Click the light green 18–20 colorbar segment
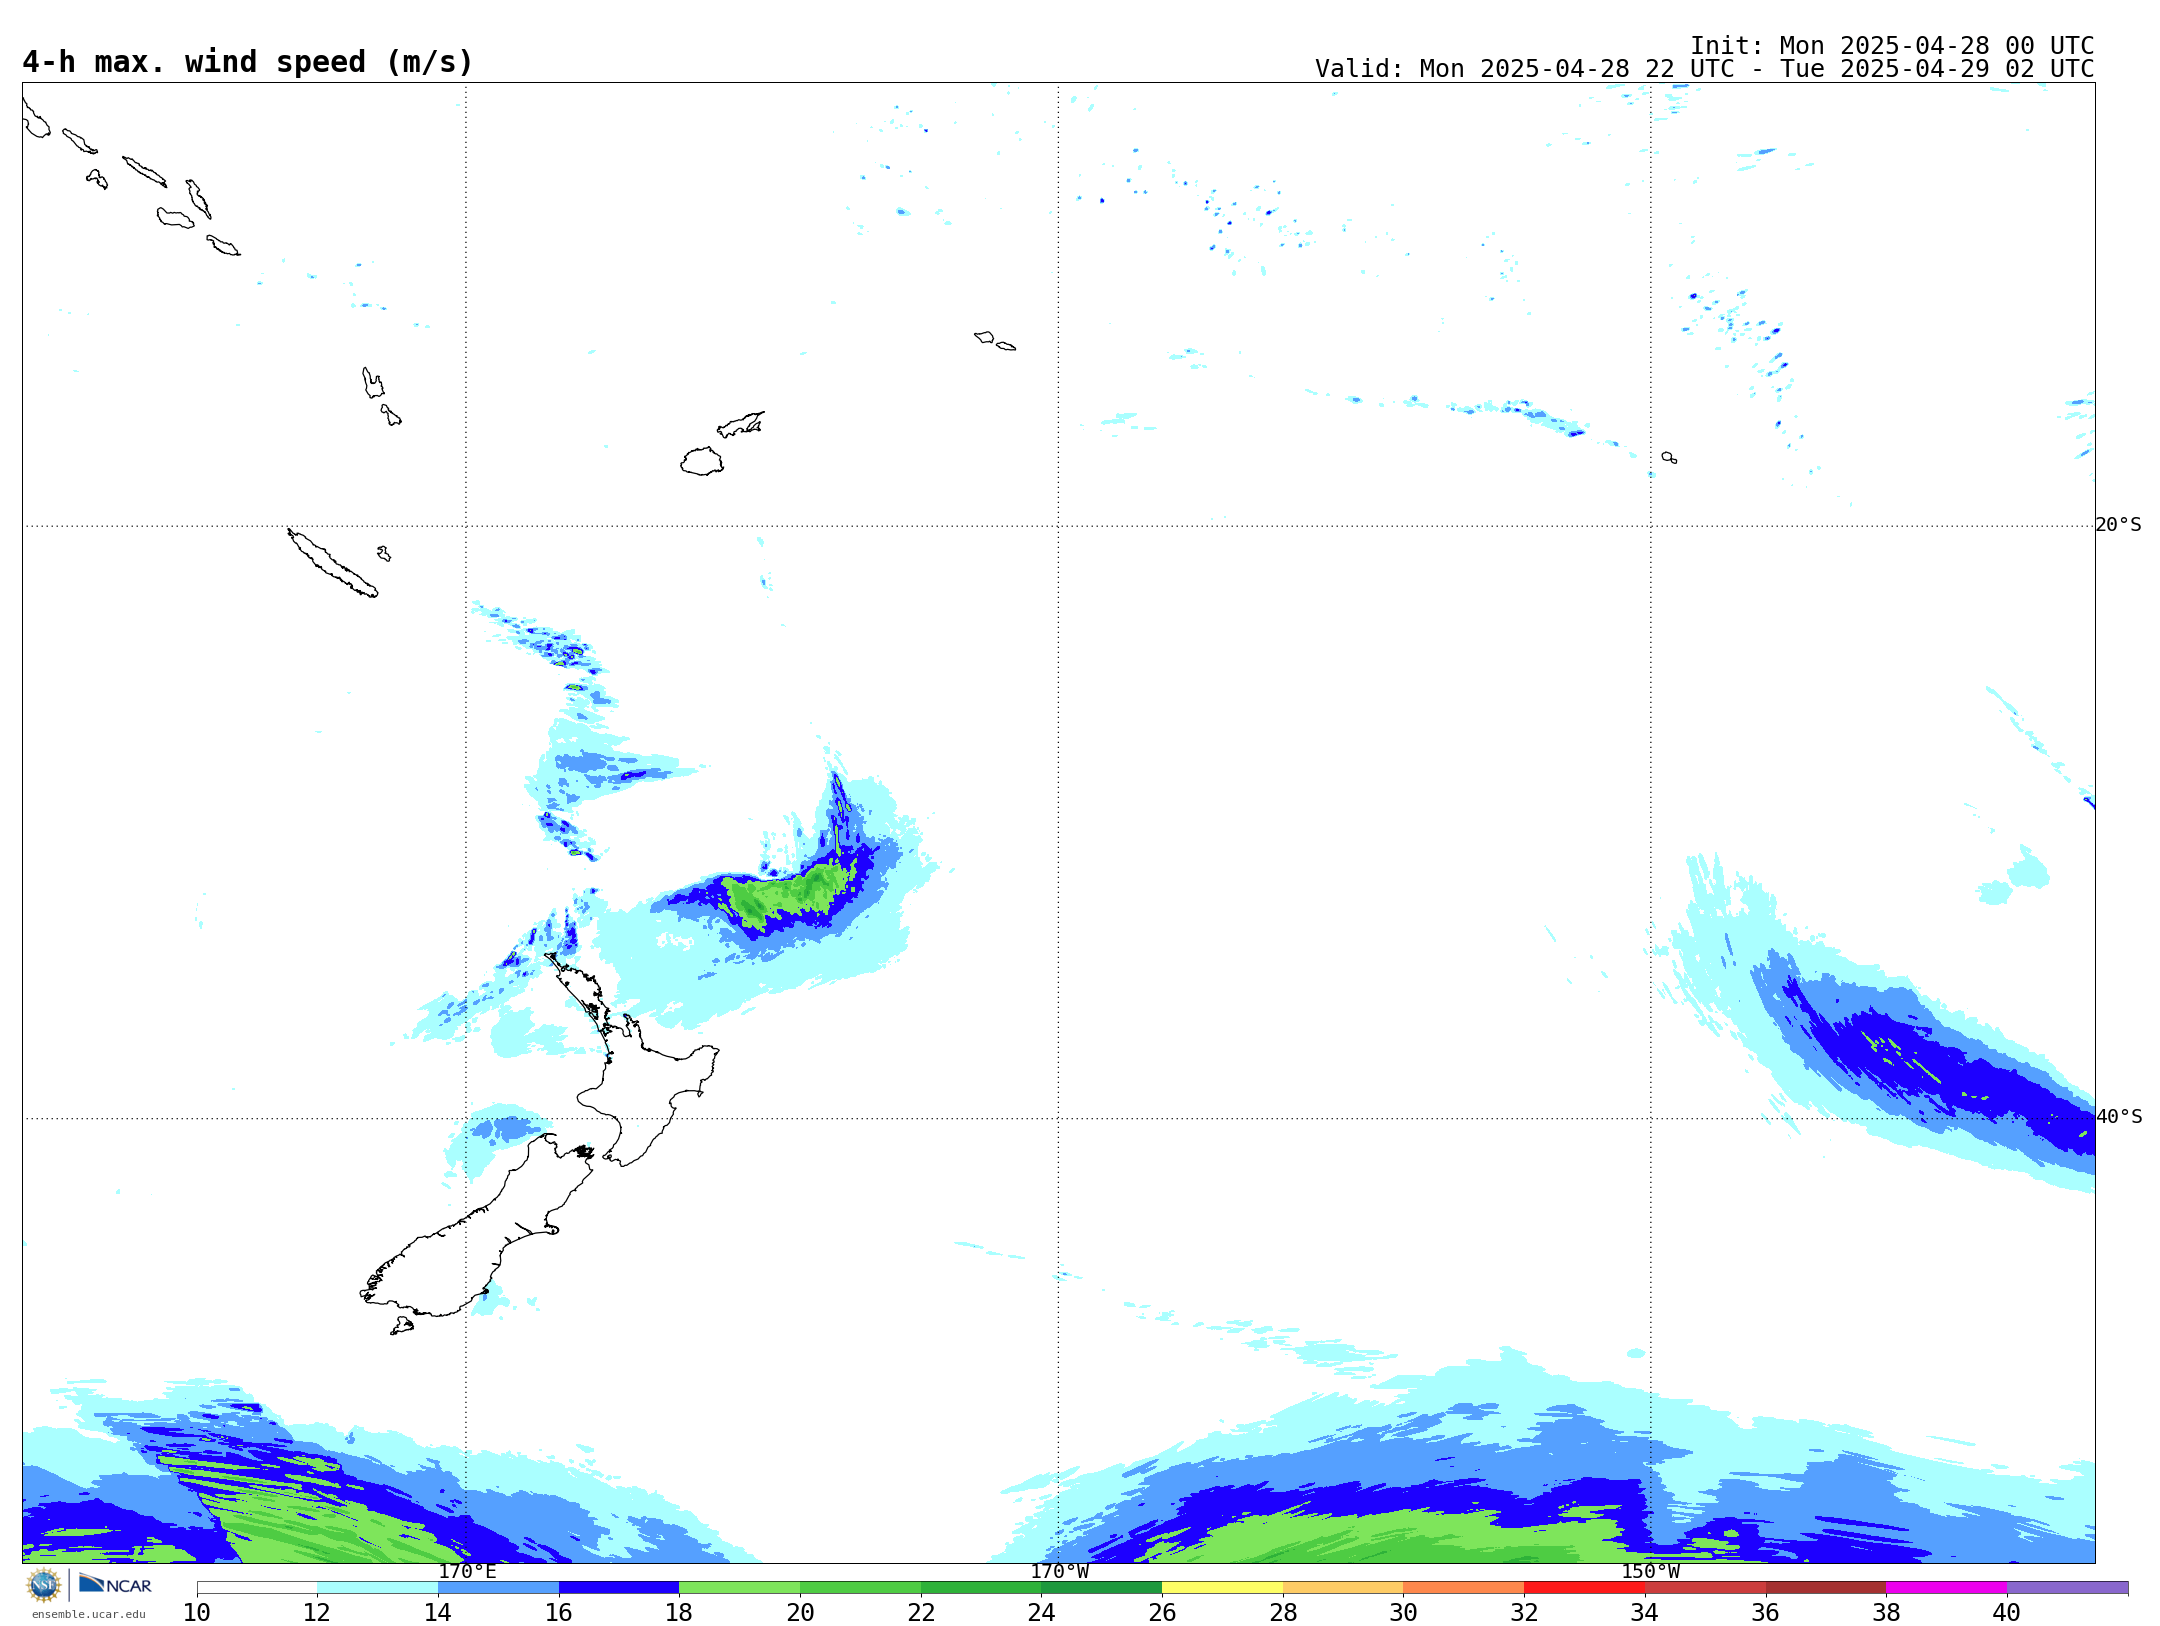The height and width of the screenshot is (1626, 2160). pos(739,1588)
